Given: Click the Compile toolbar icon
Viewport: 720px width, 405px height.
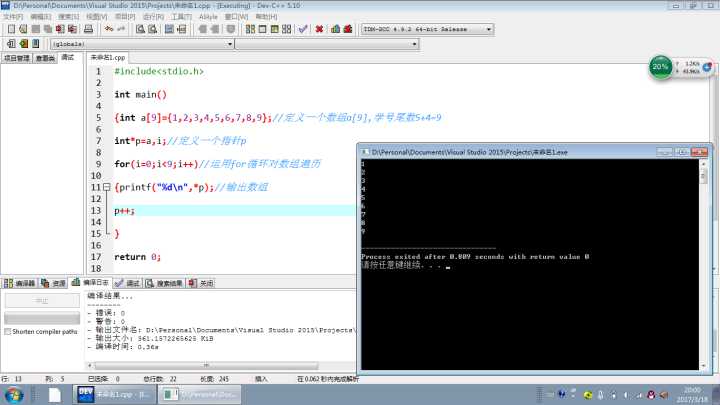Looking at the screenshot, I should [x=250, y=29].
